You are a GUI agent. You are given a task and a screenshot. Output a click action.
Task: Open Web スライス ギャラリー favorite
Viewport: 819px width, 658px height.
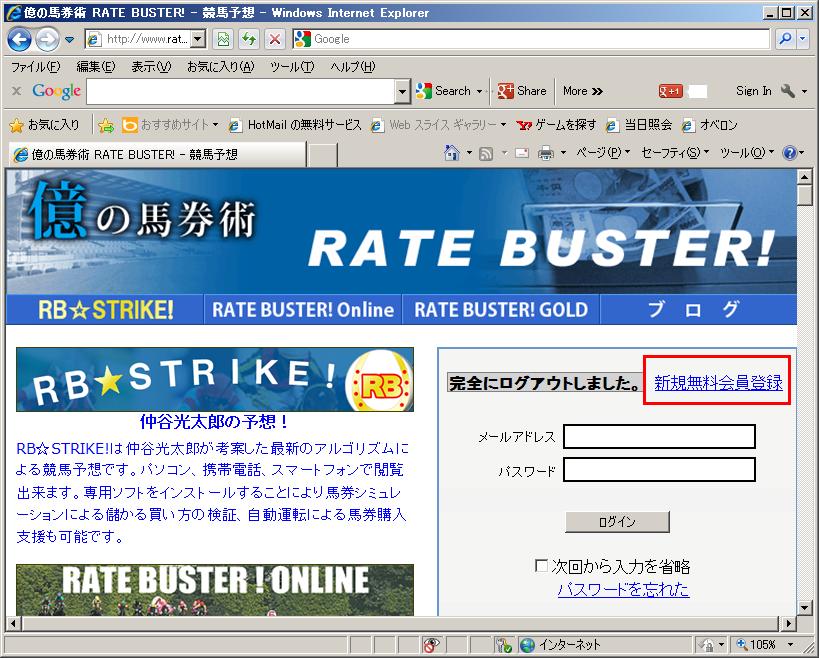click(x=439, y=125)
